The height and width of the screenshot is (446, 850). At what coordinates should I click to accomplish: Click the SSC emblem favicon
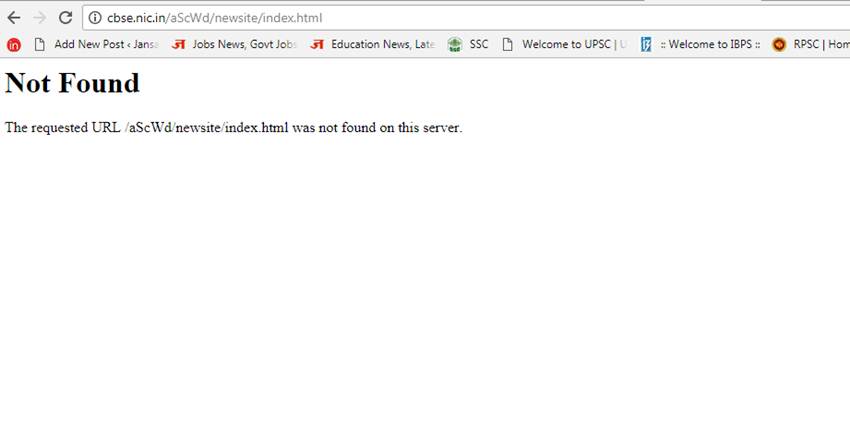pos(455,44)
